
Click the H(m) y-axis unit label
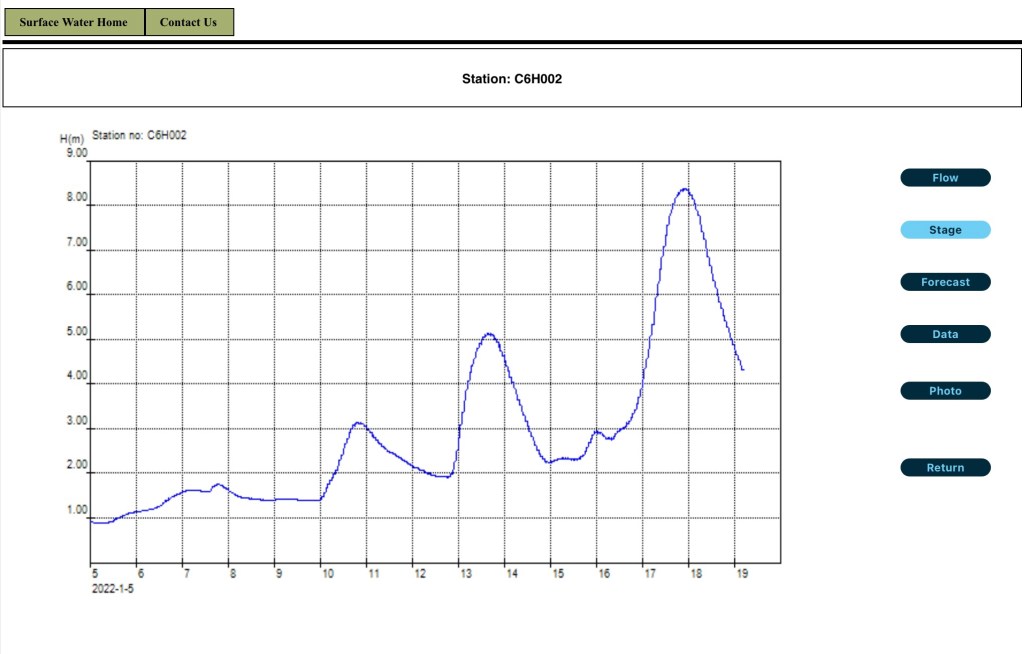[x=72, y=139]
